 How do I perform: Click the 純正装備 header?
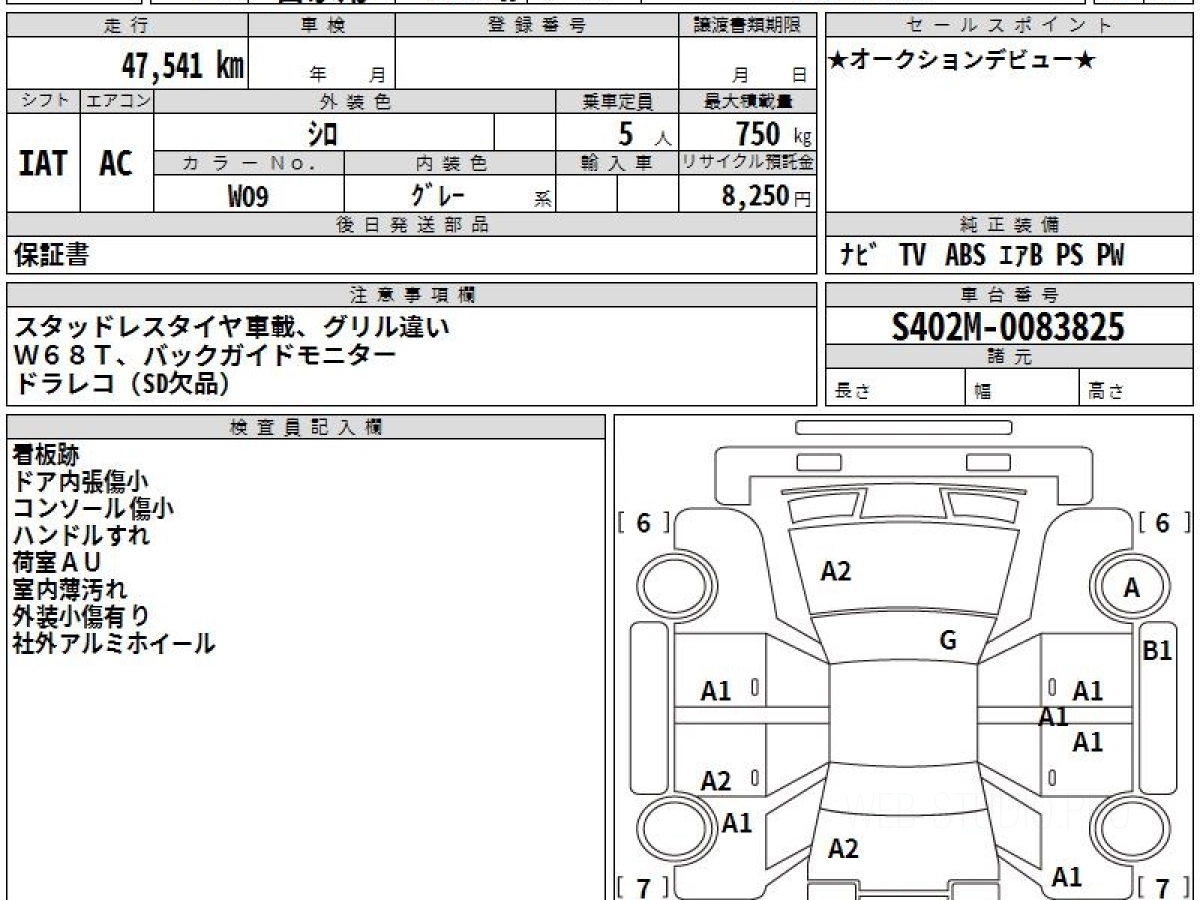(x=1010, y=225)
